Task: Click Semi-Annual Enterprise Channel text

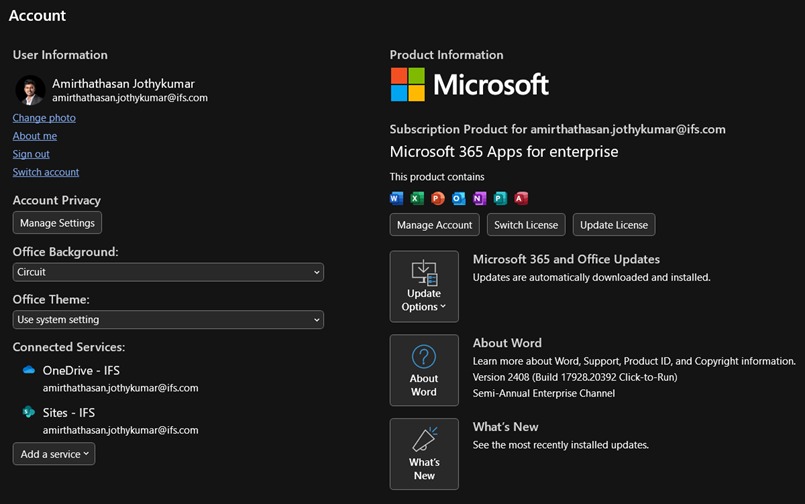Action: (x=544, y=393)
